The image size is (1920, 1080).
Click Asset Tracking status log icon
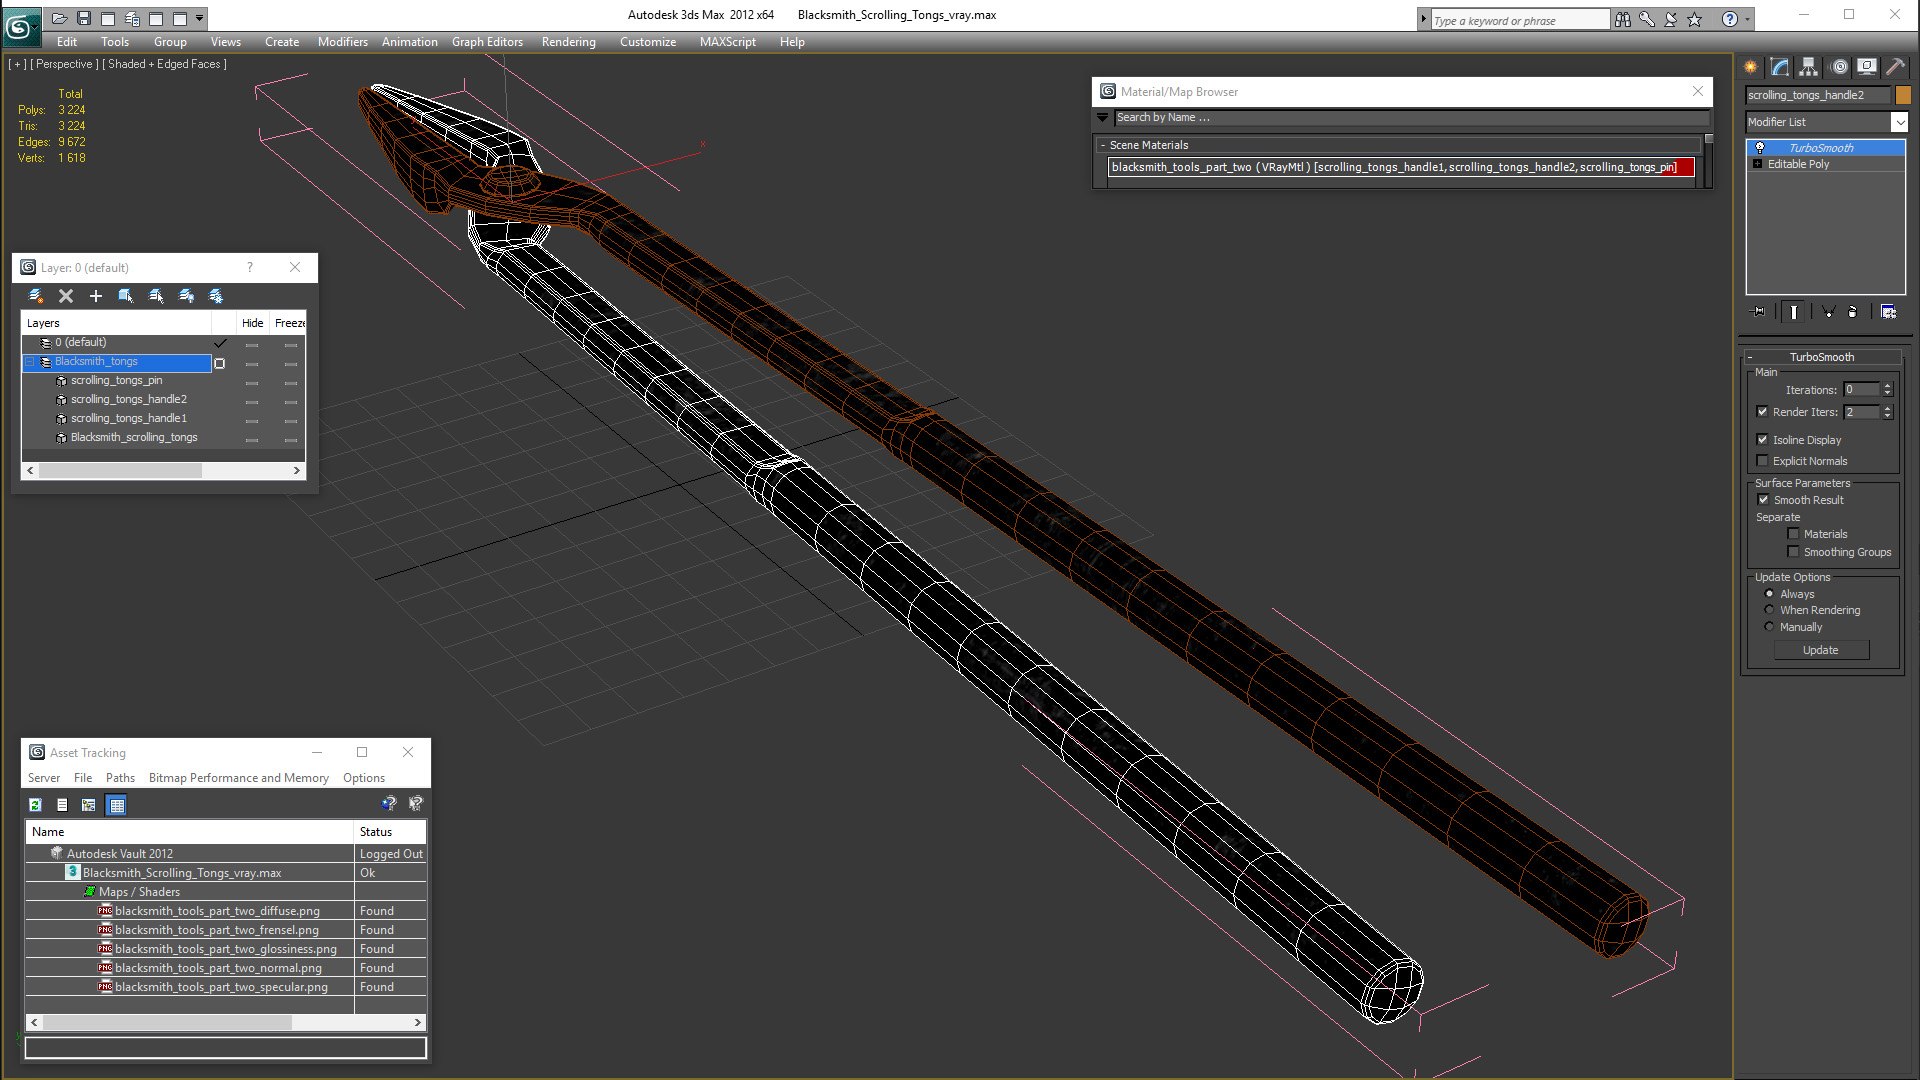pos(62,805)
